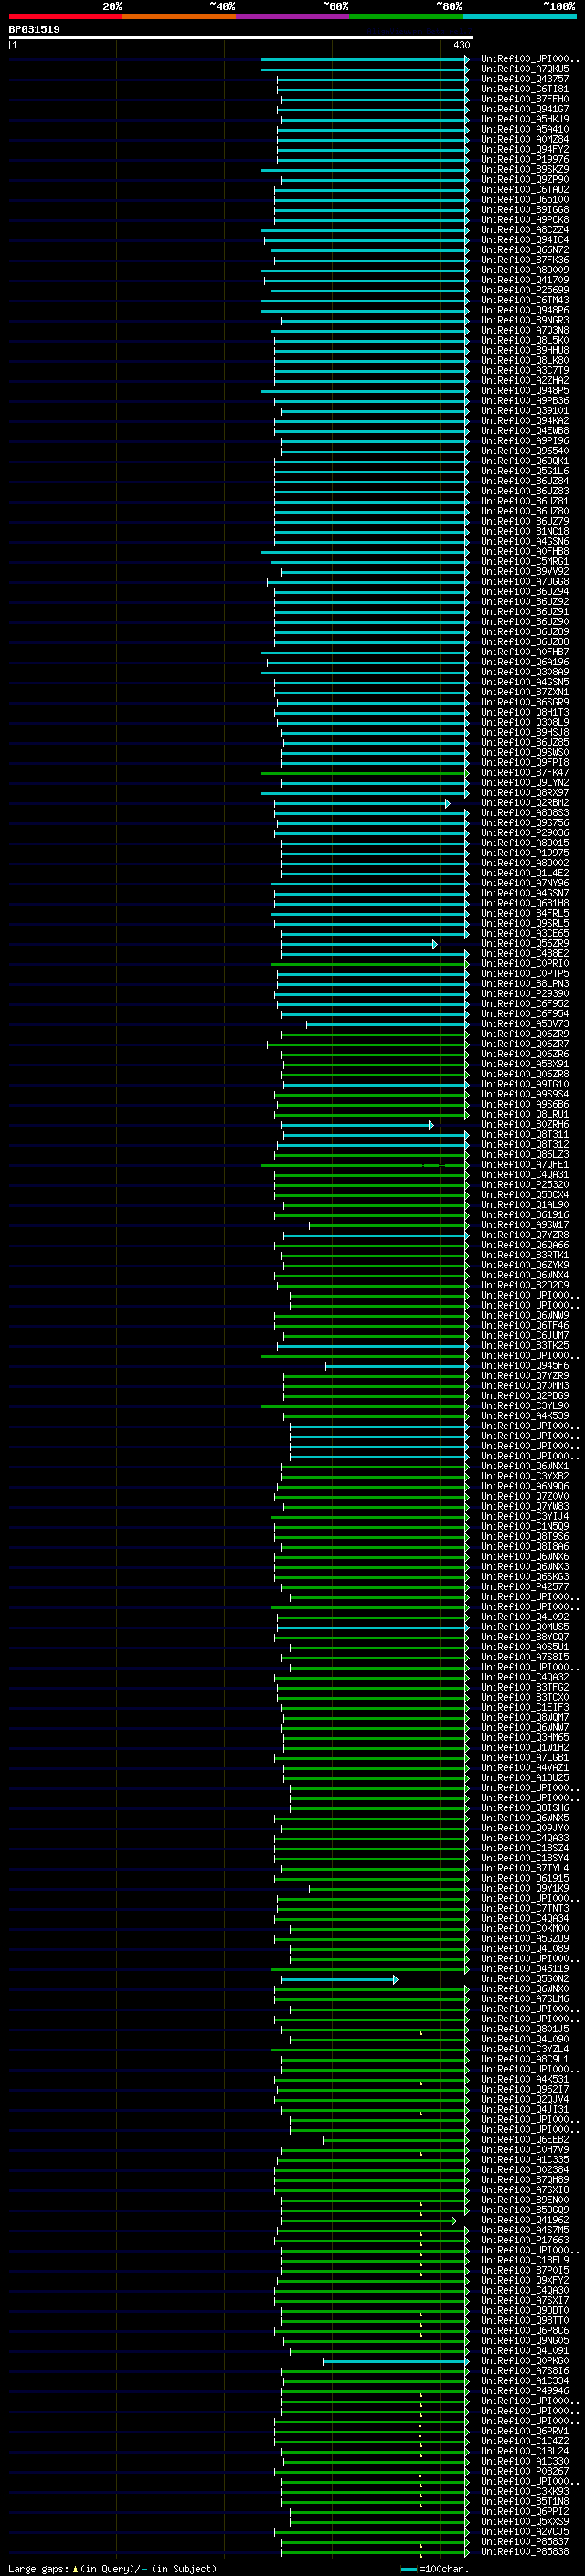Select the UniRef100_B9SKZ9 label
This screenshot has width=585, height=2576.
click(x=524, y=169)
